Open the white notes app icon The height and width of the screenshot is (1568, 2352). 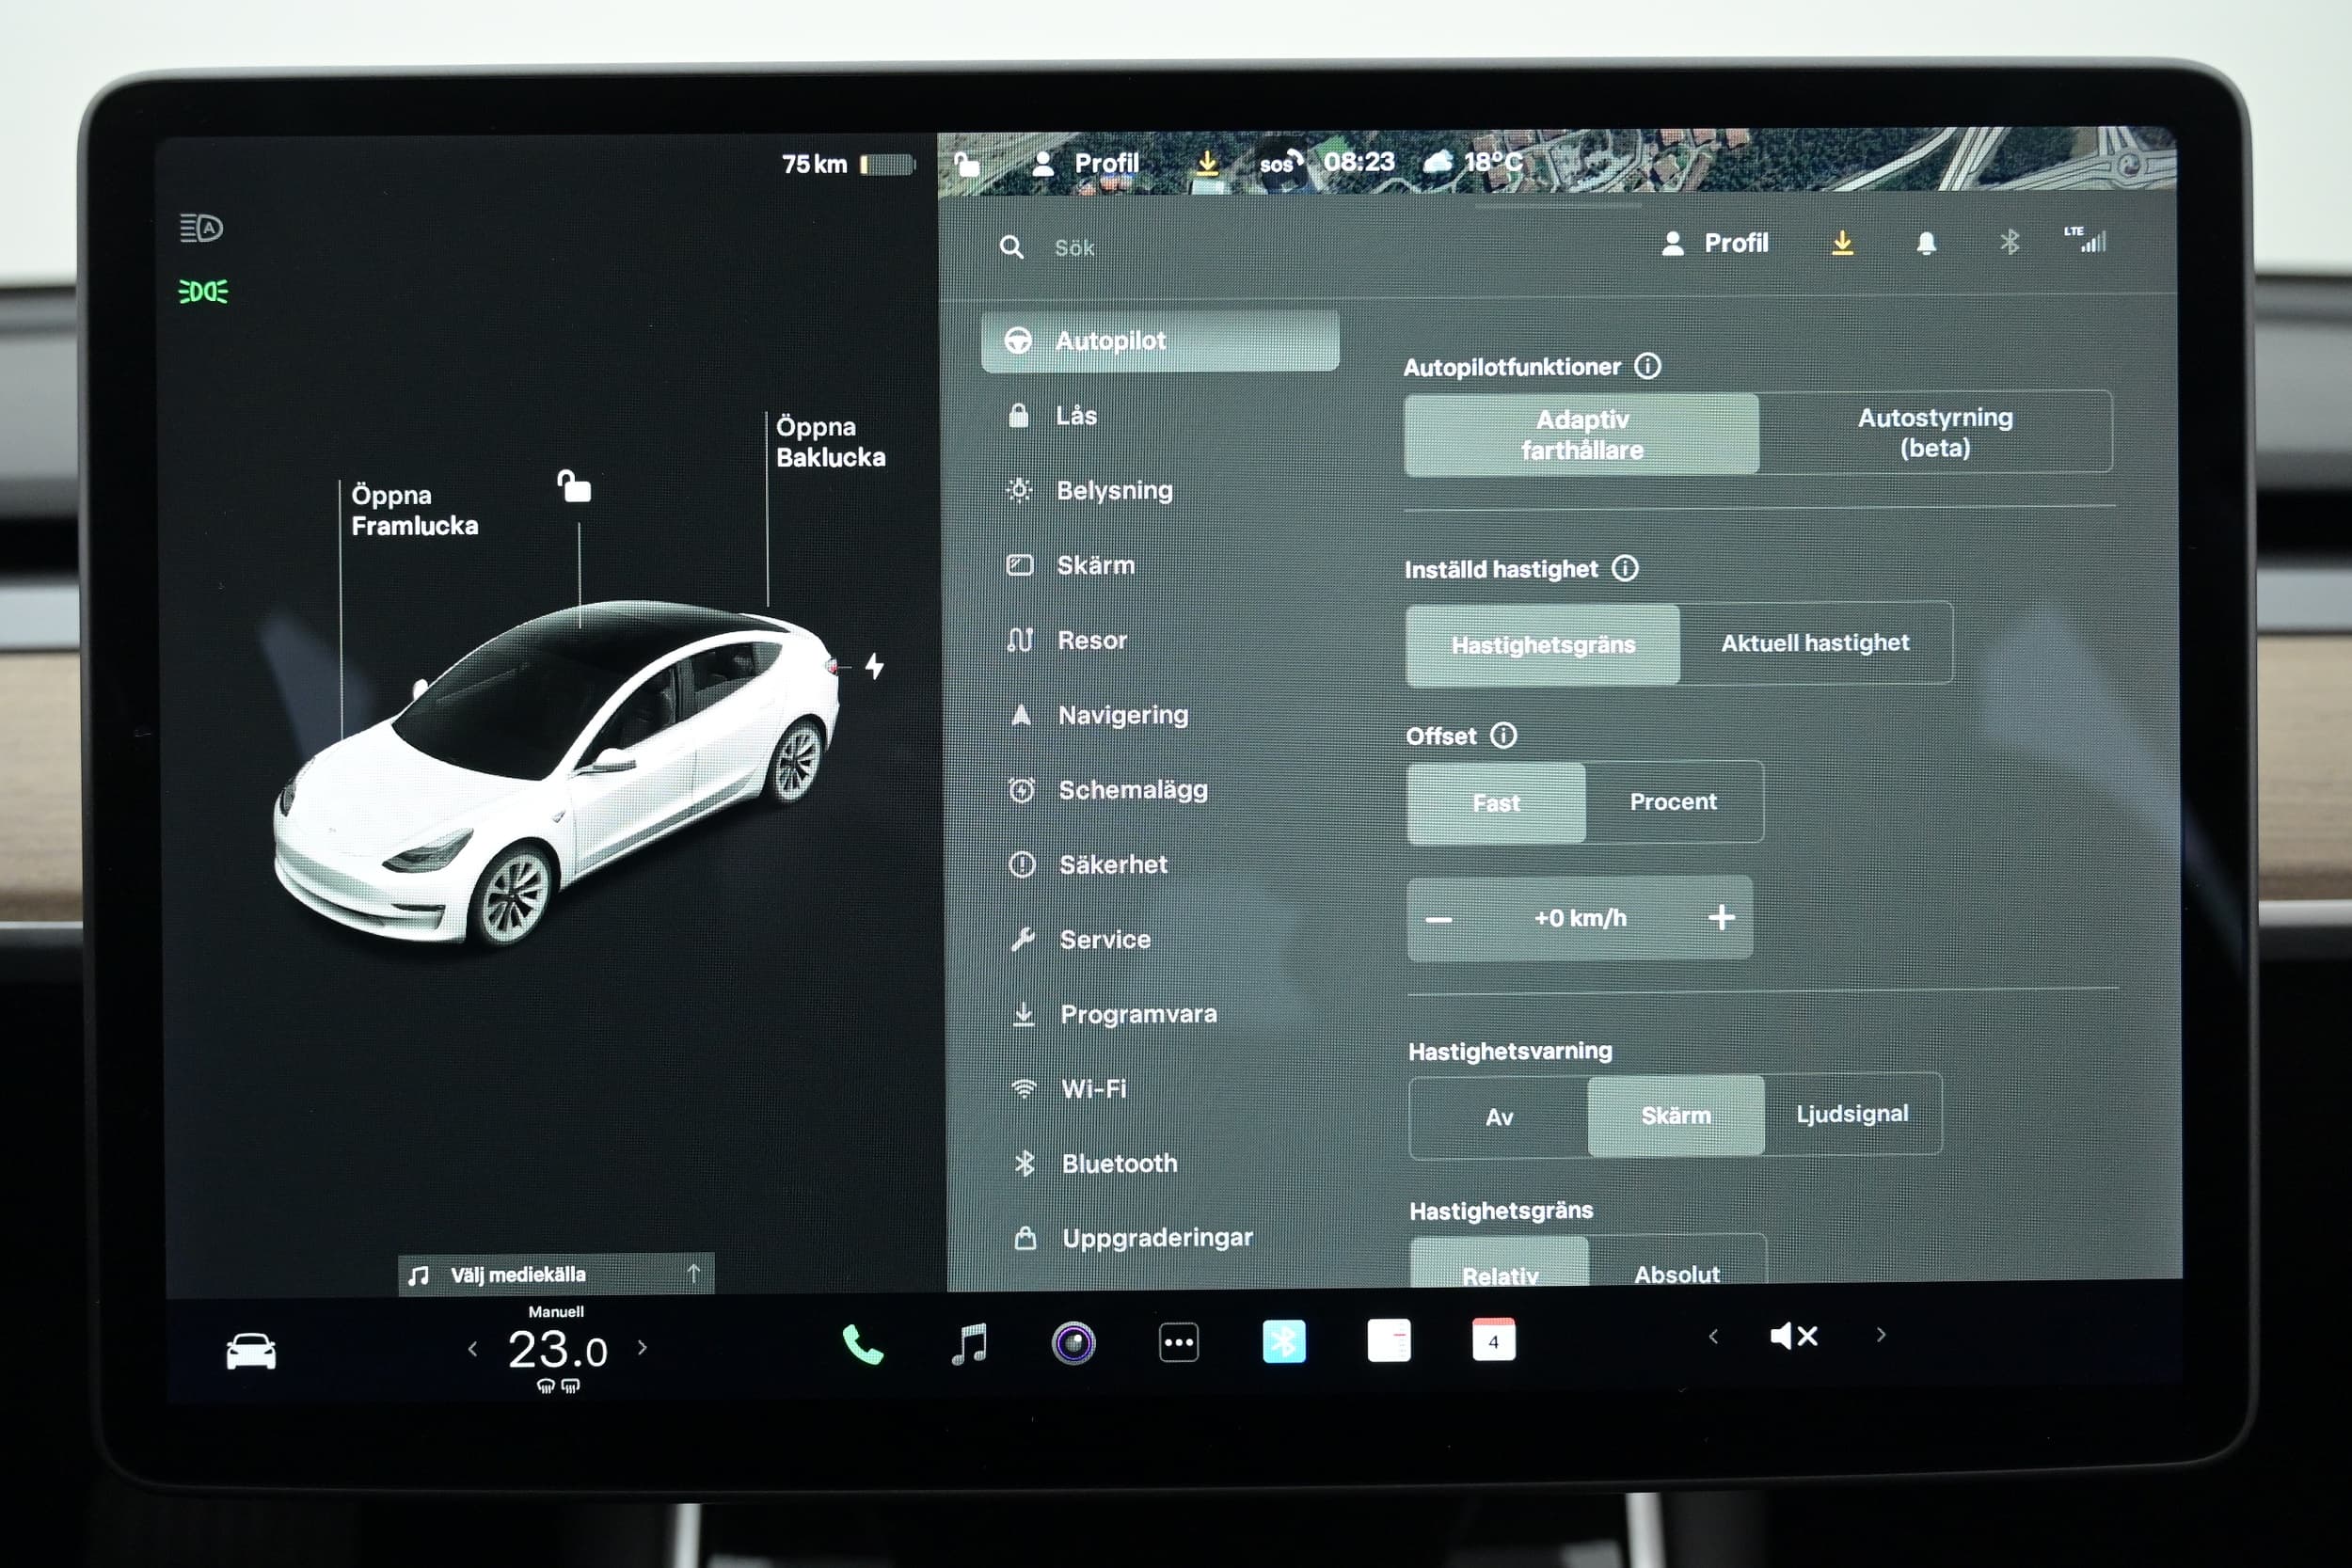point(1389,1341)
